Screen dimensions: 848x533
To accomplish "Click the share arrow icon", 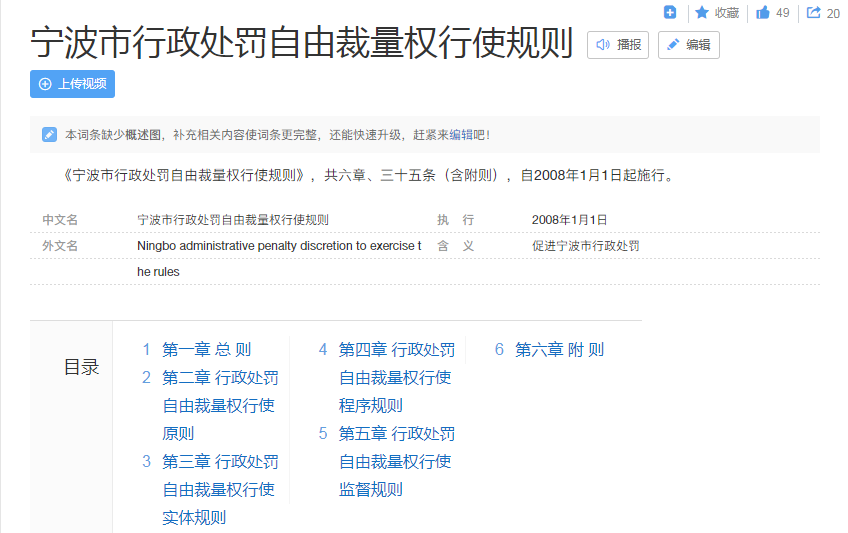I will click(813, 13).
